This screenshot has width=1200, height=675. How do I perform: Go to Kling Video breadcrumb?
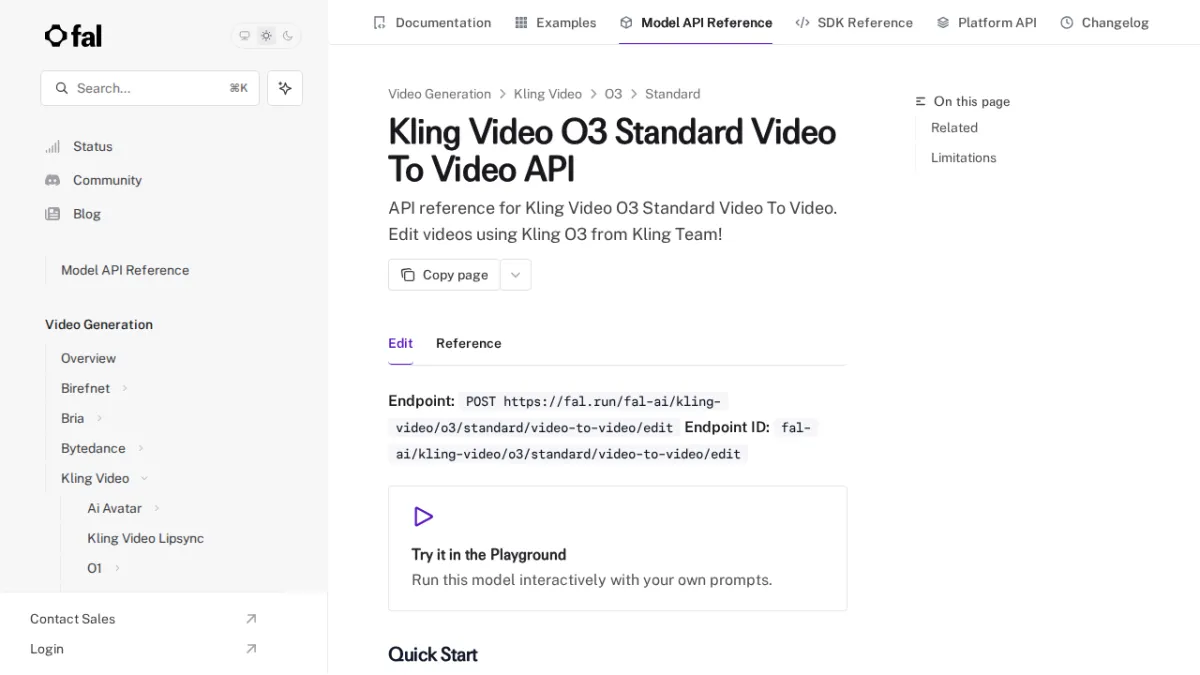[548, 94]
